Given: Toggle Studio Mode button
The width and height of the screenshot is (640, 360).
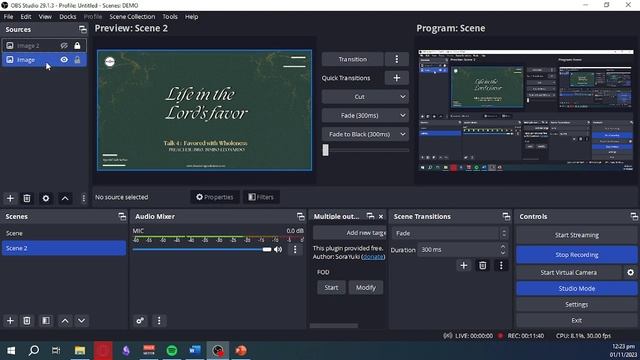Looking at the screenshot, I should click(576, 289).
